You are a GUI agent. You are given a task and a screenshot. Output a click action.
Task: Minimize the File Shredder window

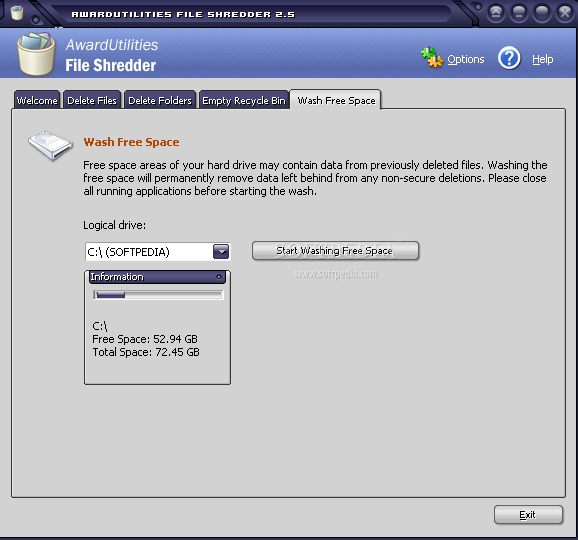point(519,13)
